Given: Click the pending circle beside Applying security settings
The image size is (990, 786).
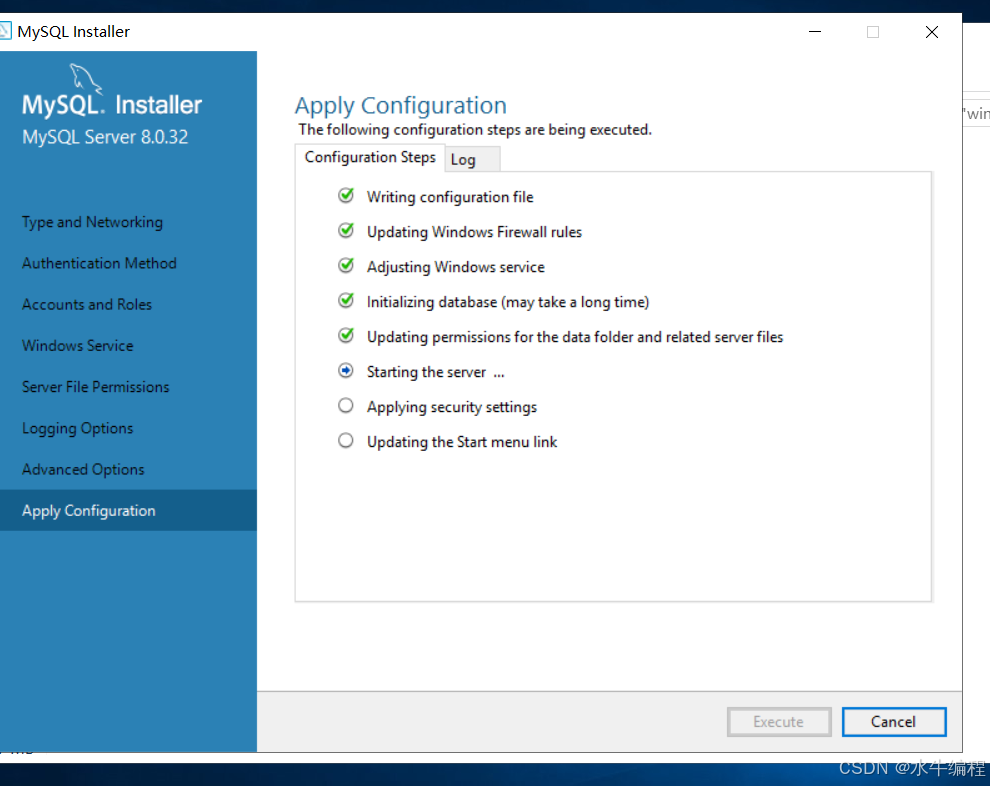Looking at the screenshot, I should (345, 405).
